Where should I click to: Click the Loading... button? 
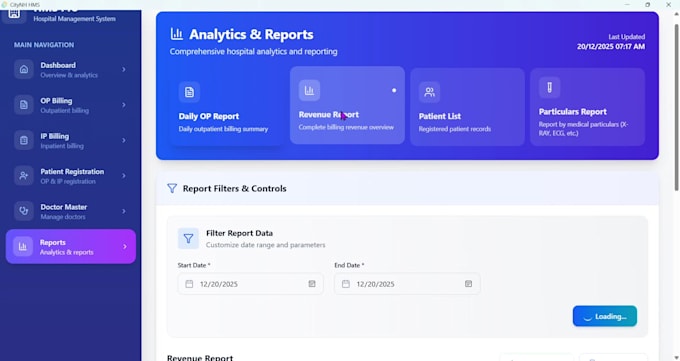click(605, 316)
